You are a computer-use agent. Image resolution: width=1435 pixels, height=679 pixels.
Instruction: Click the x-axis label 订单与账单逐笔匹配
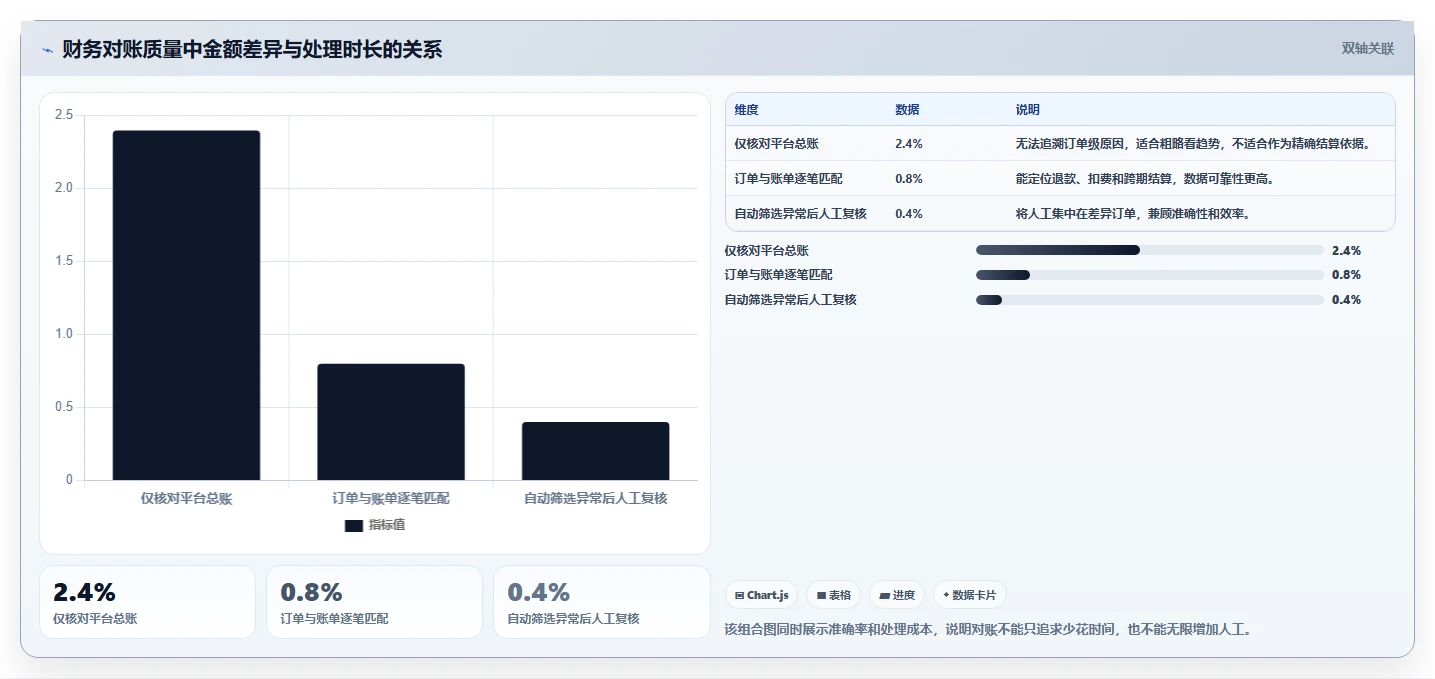click(391, 498)
